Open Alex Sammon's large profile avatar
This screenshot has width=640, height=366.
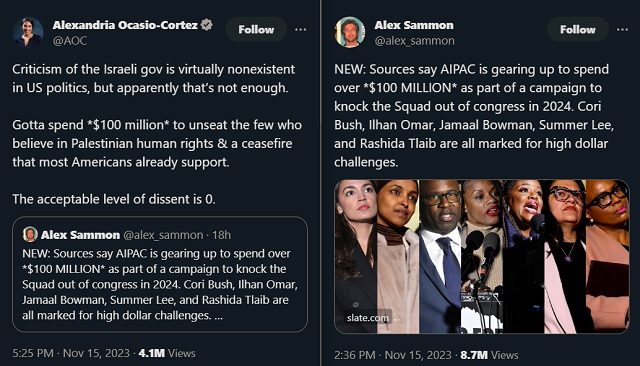pyautogui.click(x=349, y=32)
